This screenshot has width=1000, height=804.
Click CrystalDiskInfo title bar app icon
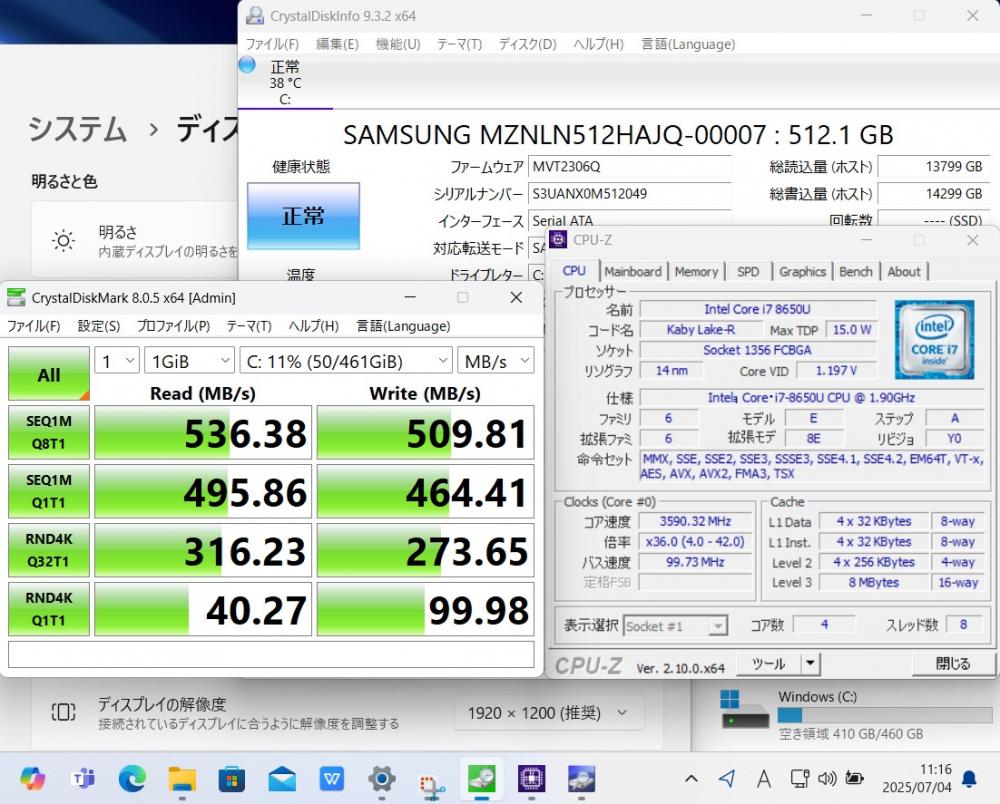(x=255, y=15)
